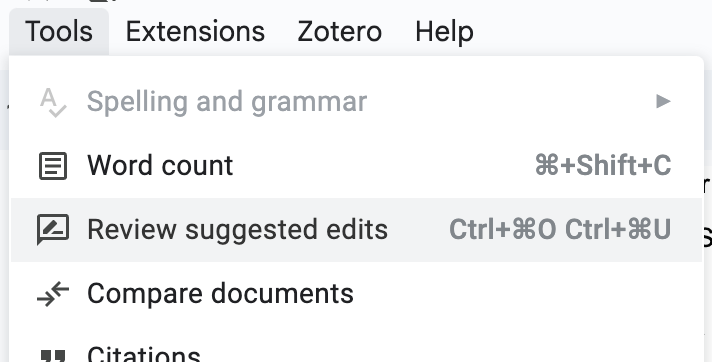Viewport: 712px width, 362px height.
Task: Click blank space in the Compare documents row
Action: point(522,294)
